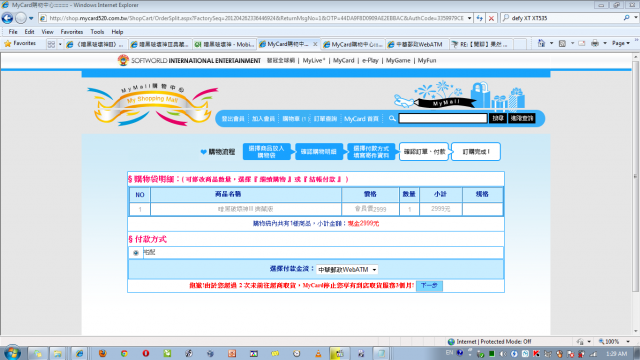The image size is (640, 360).
Task: Open the MyLive link in top bar
Action: [314, 60]
